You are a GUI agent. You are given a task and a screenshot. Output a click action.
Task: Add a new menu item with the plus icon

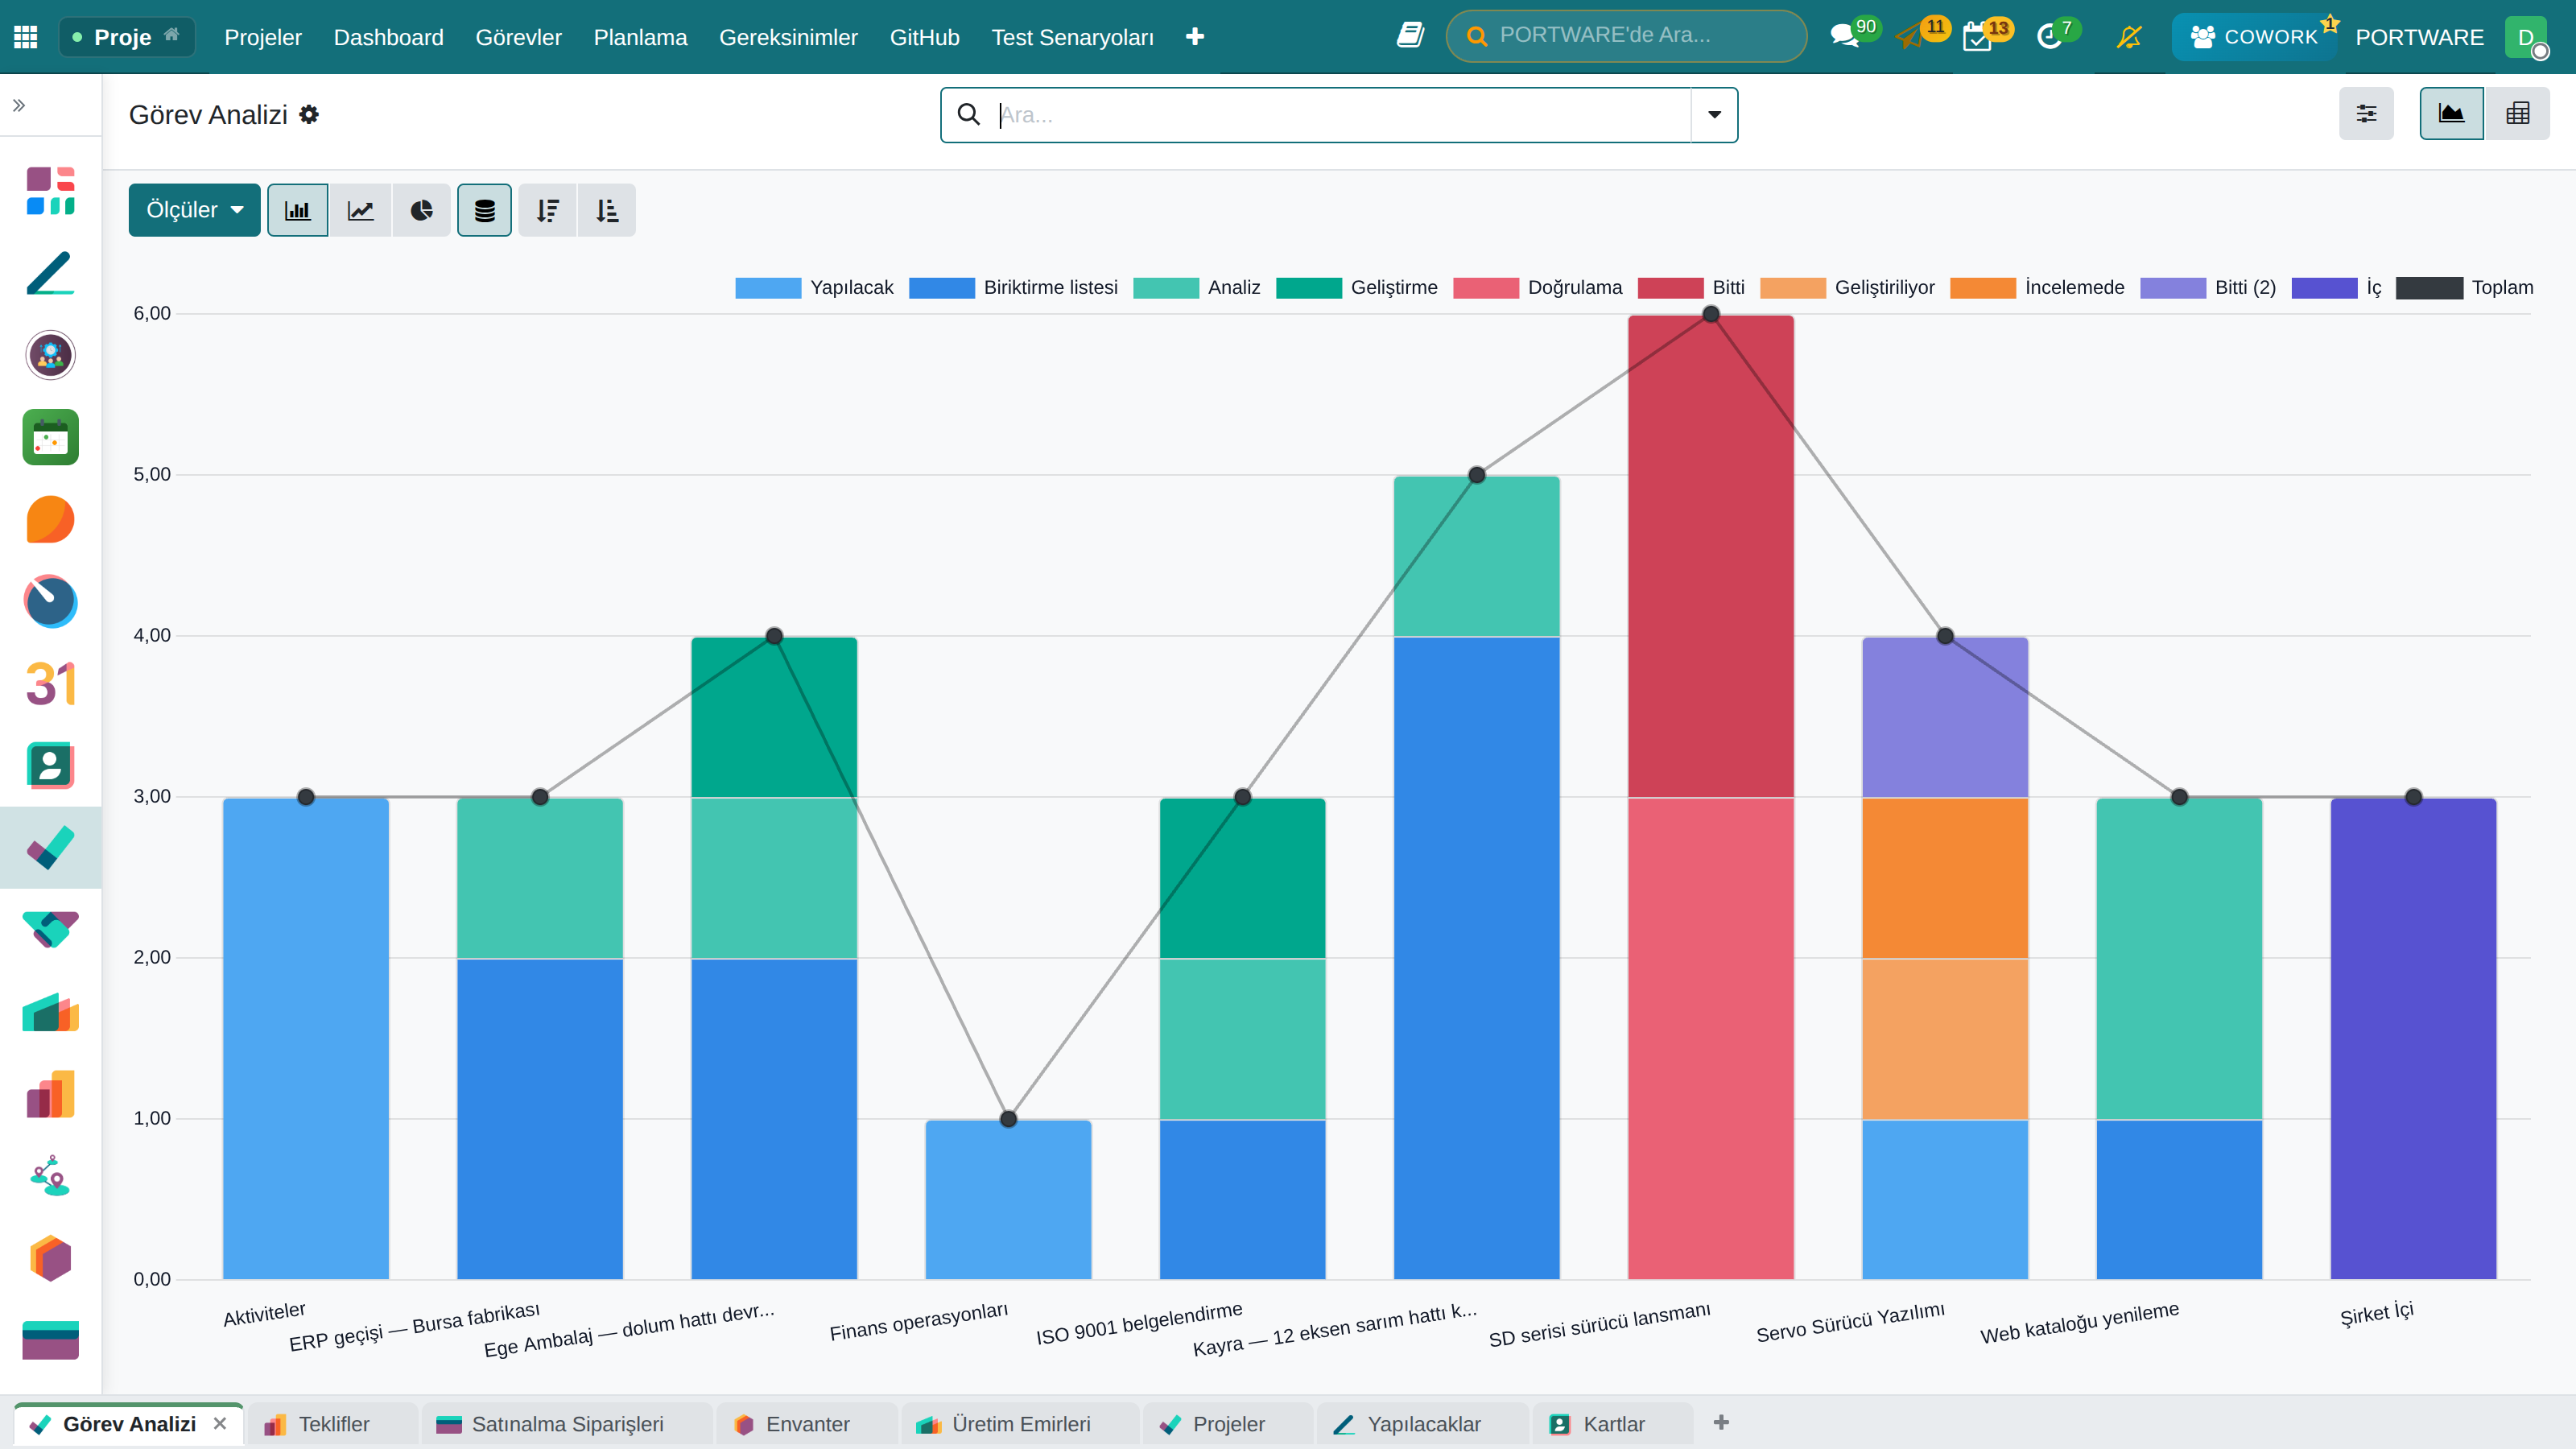[x=1195, y=37]
